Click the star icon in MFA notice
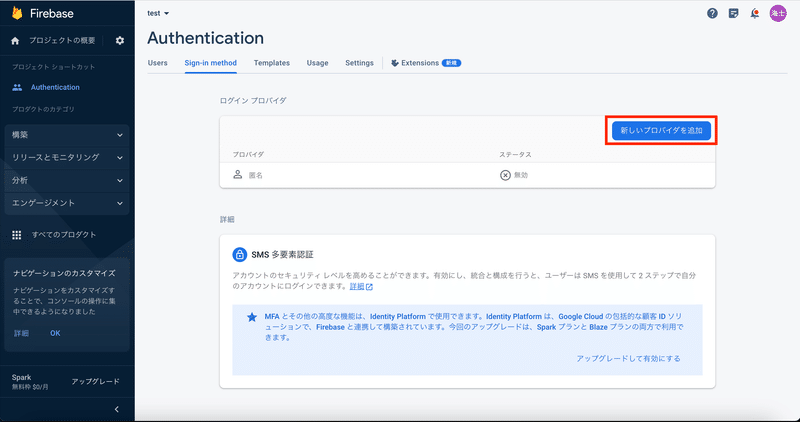 [252, 317]
